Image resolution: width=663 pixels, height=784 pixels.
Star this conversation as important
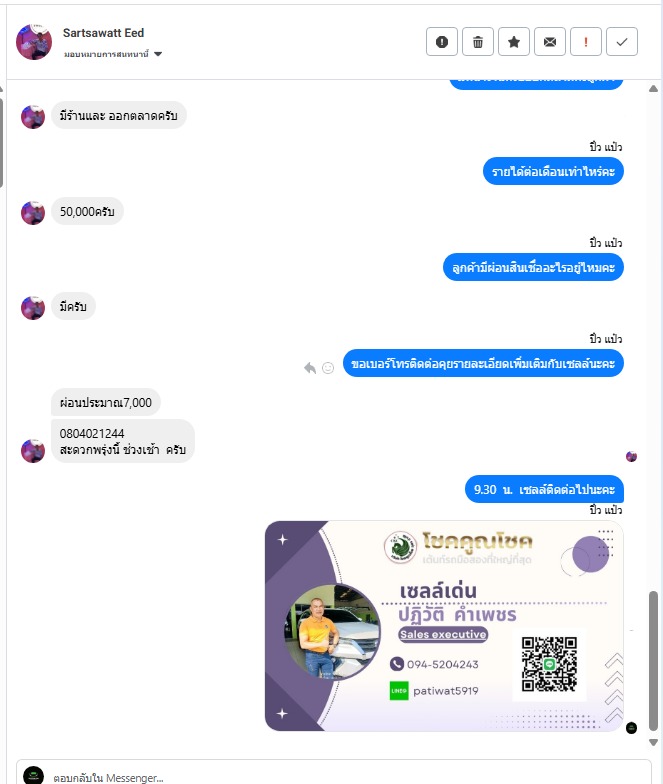coord(514,42)
